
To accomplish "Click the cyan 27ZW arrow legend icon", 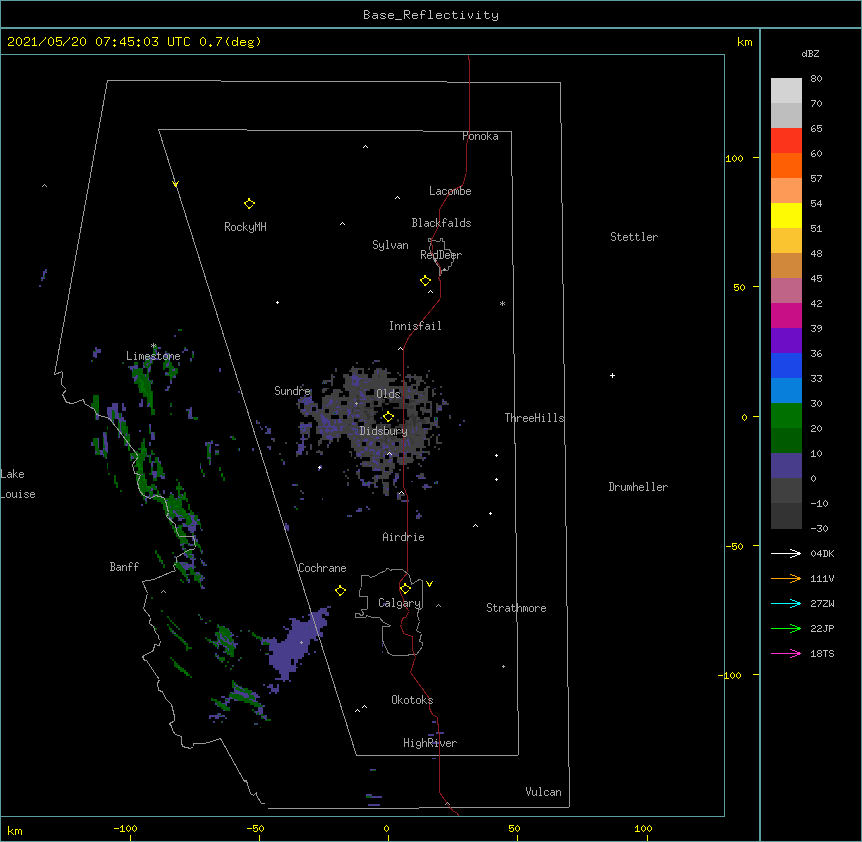I will point(786,603).
